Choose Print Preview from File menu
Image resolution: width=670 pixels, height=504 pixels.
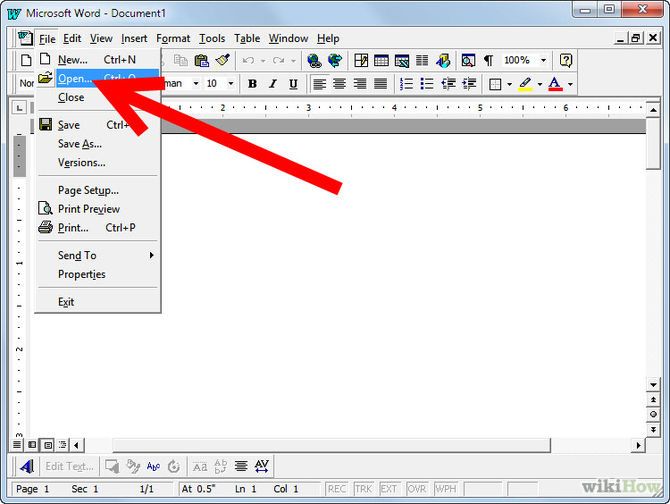pos(98,209)
